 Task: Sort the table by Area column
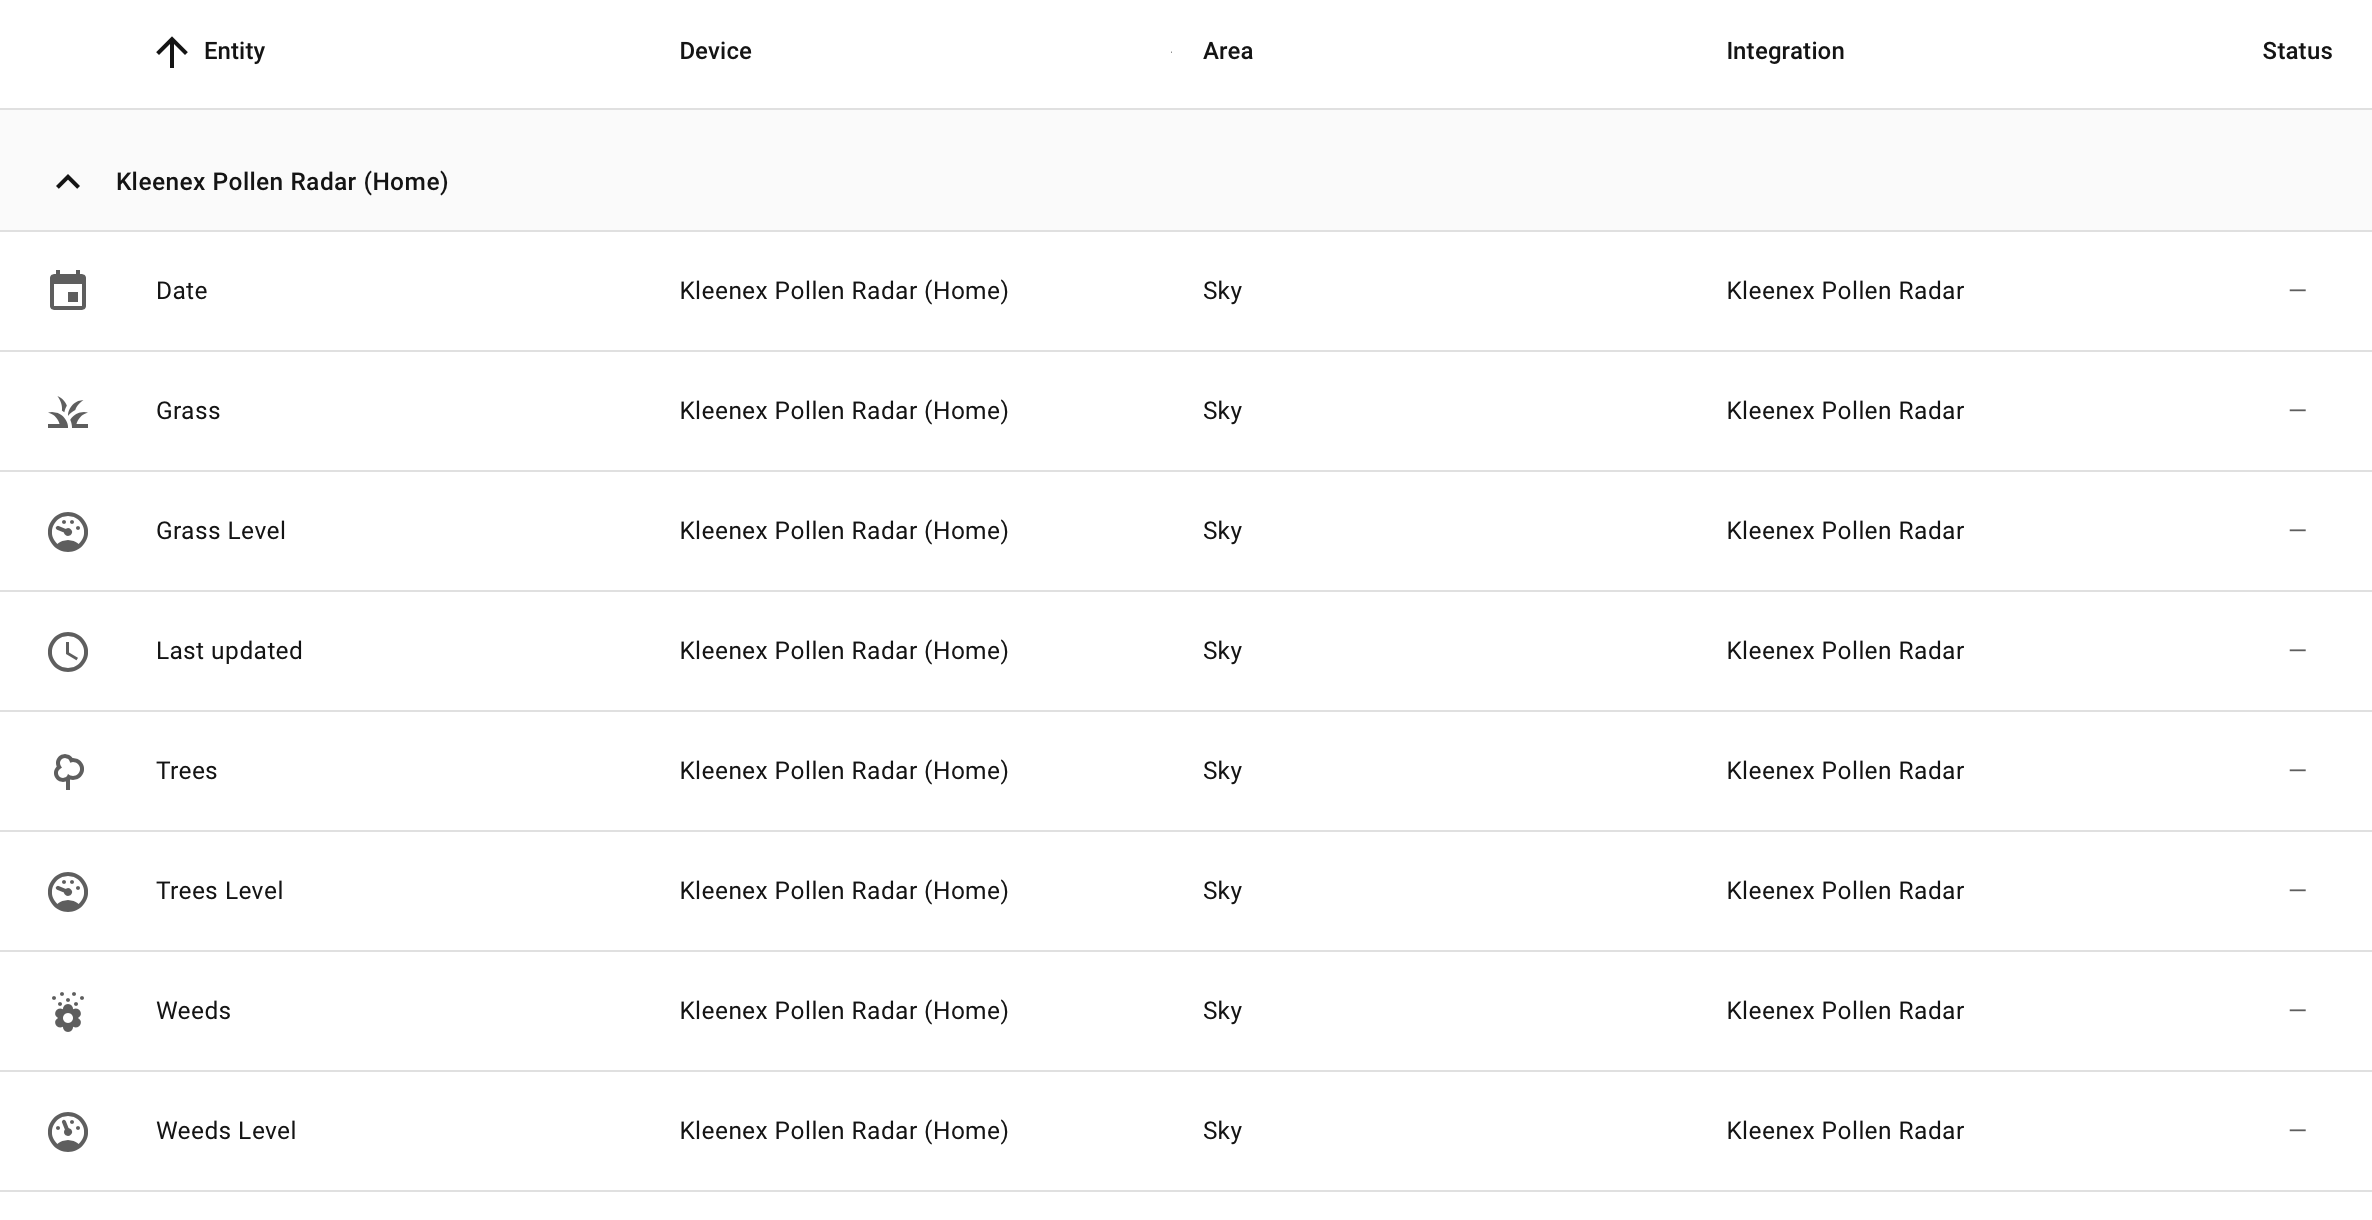tap(1227, 51)
